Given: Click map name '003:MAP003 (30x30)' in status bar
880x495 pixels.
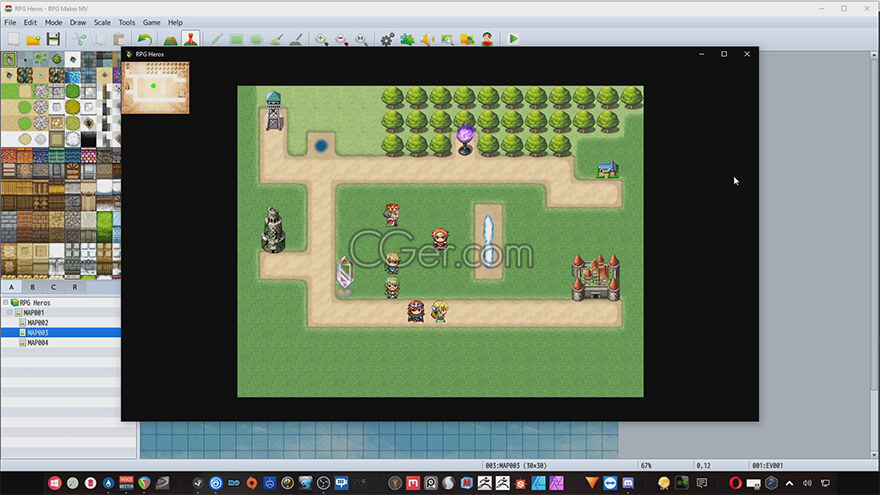Looking at the screenshot, I should (516, 465).
